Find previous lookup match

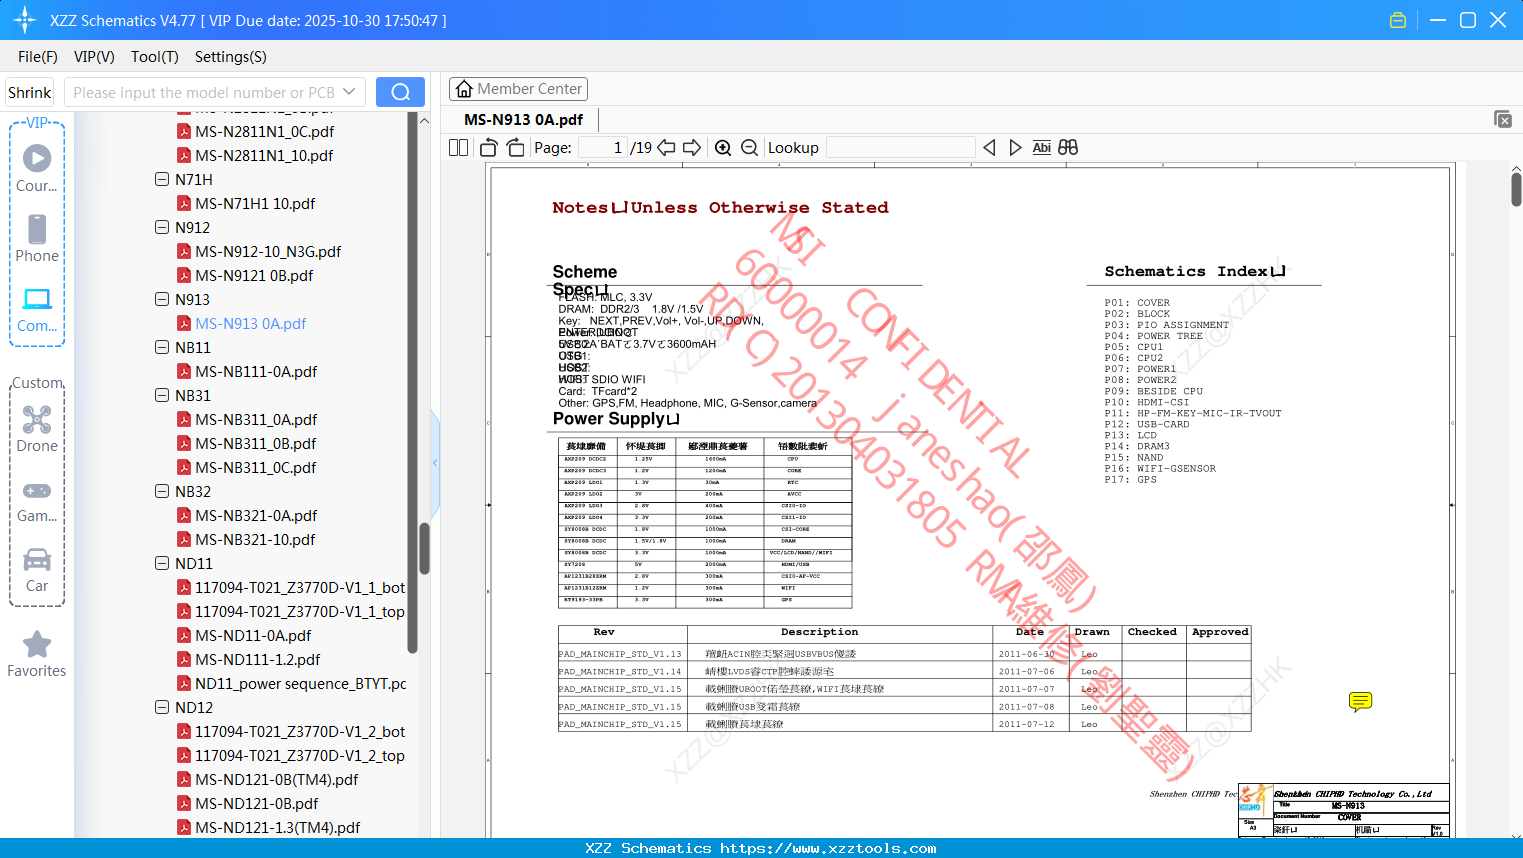pyautogui.click(x=989, y=148)
